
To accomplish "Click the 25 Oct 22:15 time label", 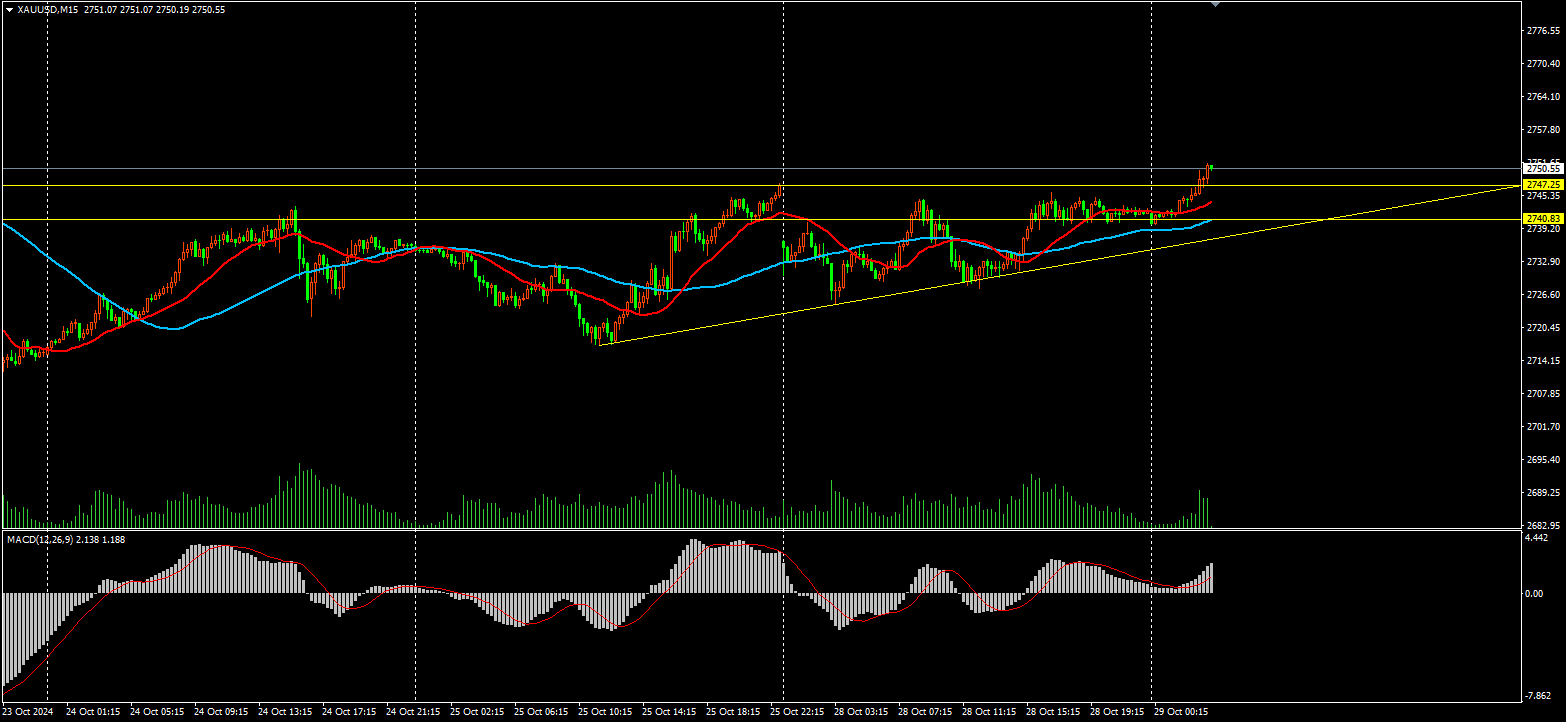I will (x=797, y=713).
